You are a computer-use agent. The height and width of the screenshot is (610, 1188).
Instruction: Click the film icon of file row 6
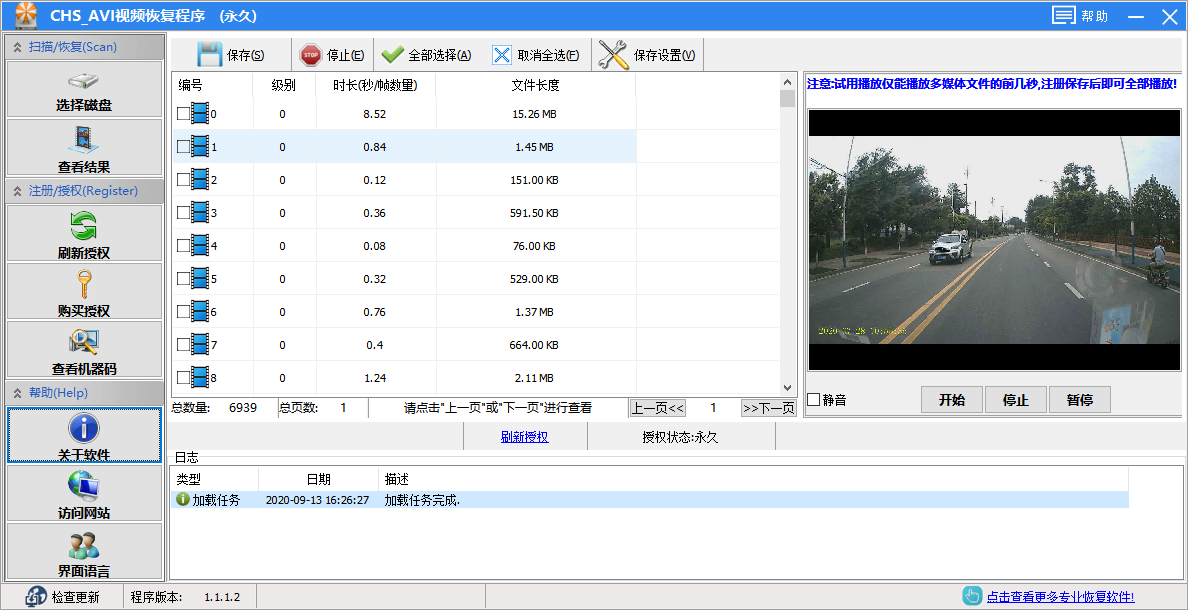pos(200,311)
